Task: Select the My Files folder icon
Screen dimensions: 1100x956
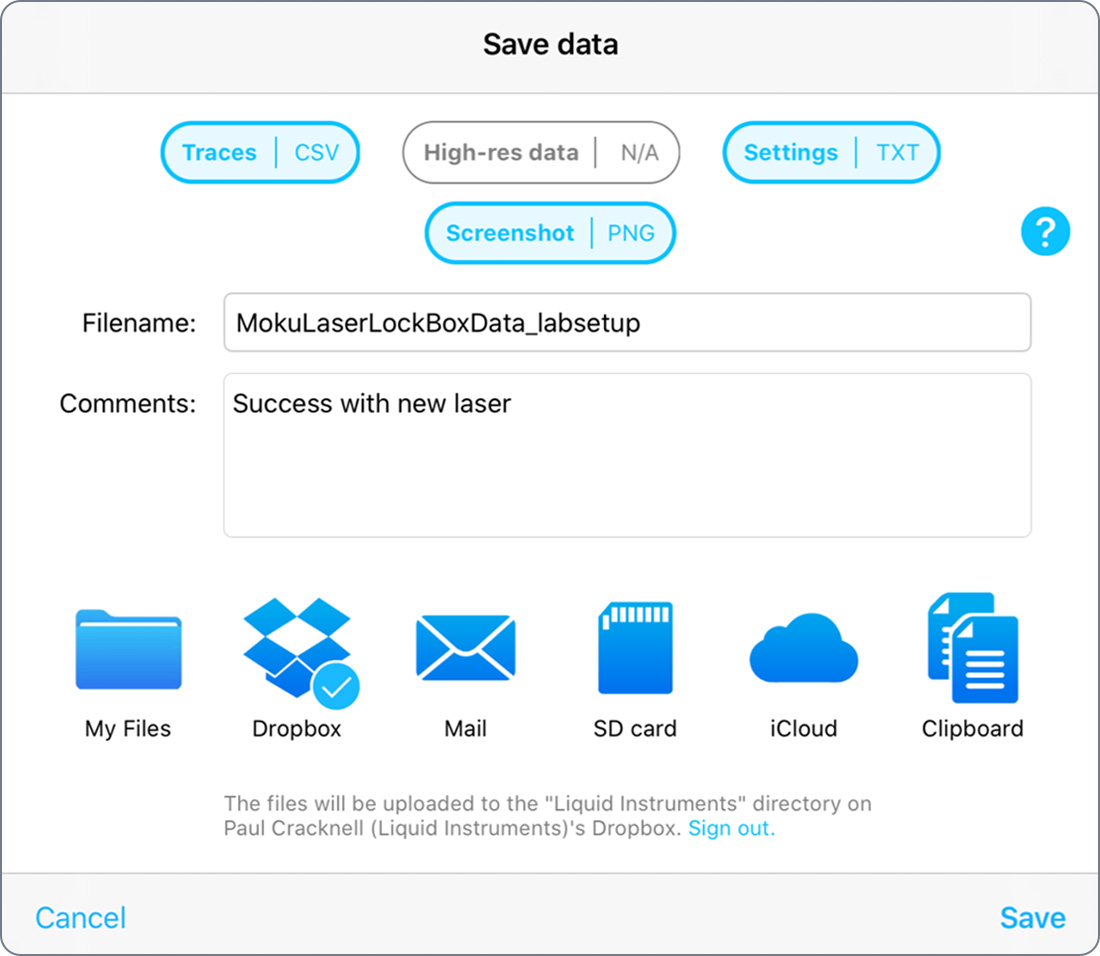Action: (x=128, y=649)
